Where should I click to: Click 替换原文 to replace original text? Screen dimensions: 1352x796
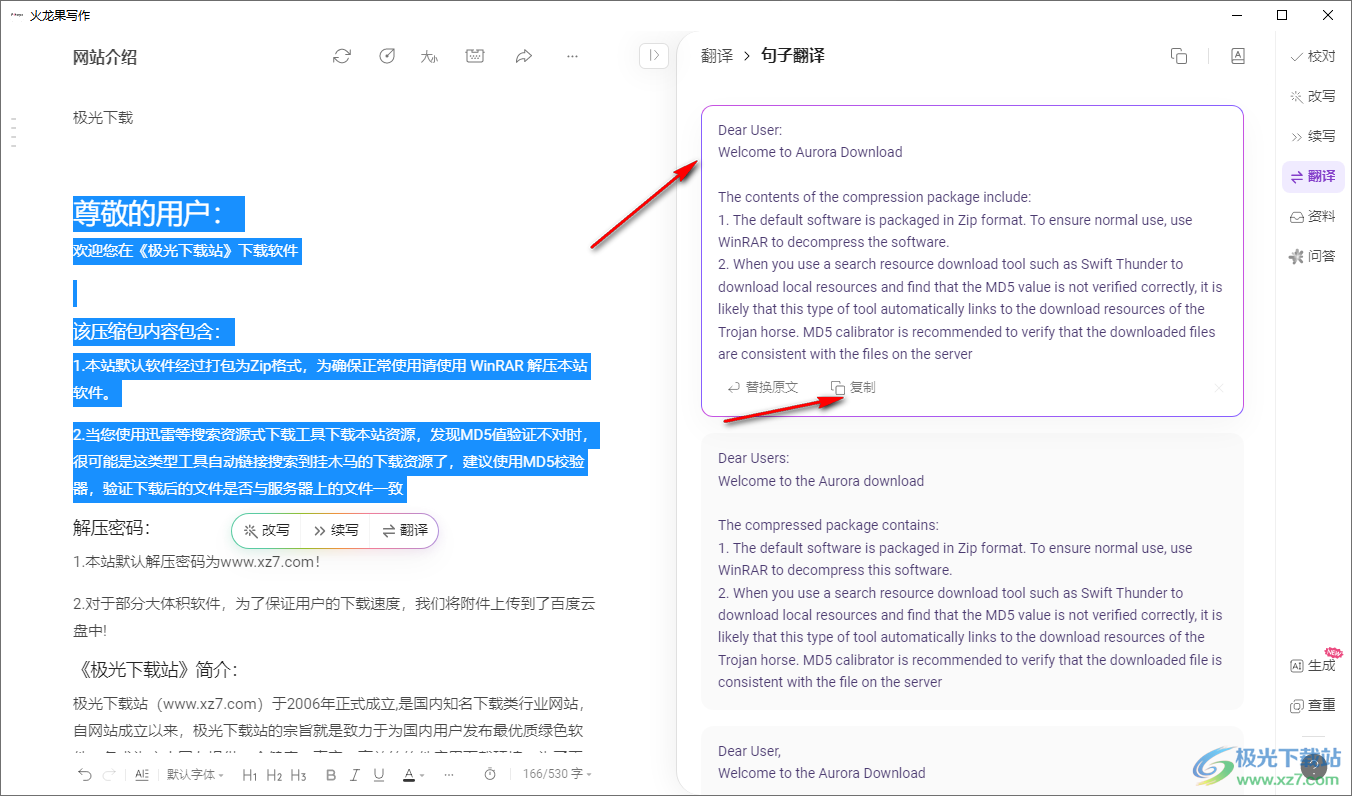(762, 387)
